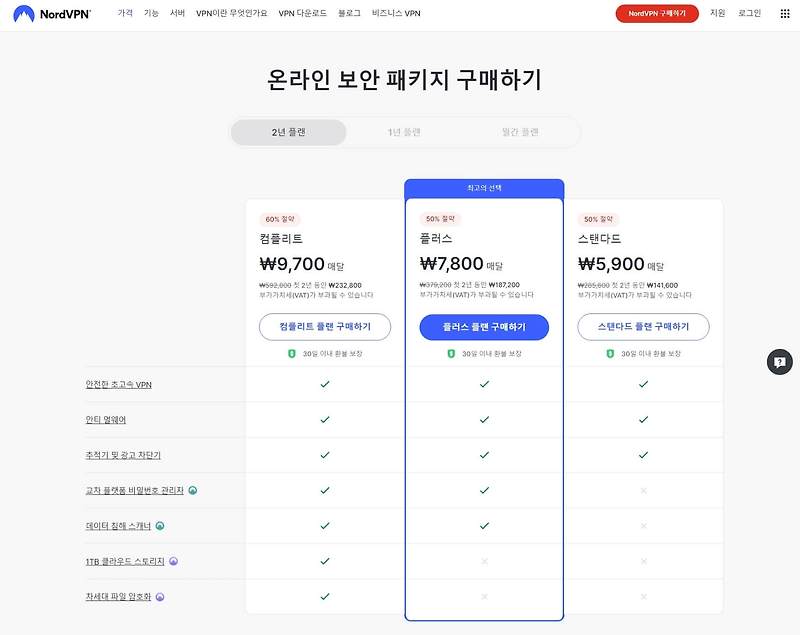Click the 컴플리트 column checkmark for 안티 멀웨어
Image resolution: width=800 pixels, height=635 pixels.
[323, 420]
